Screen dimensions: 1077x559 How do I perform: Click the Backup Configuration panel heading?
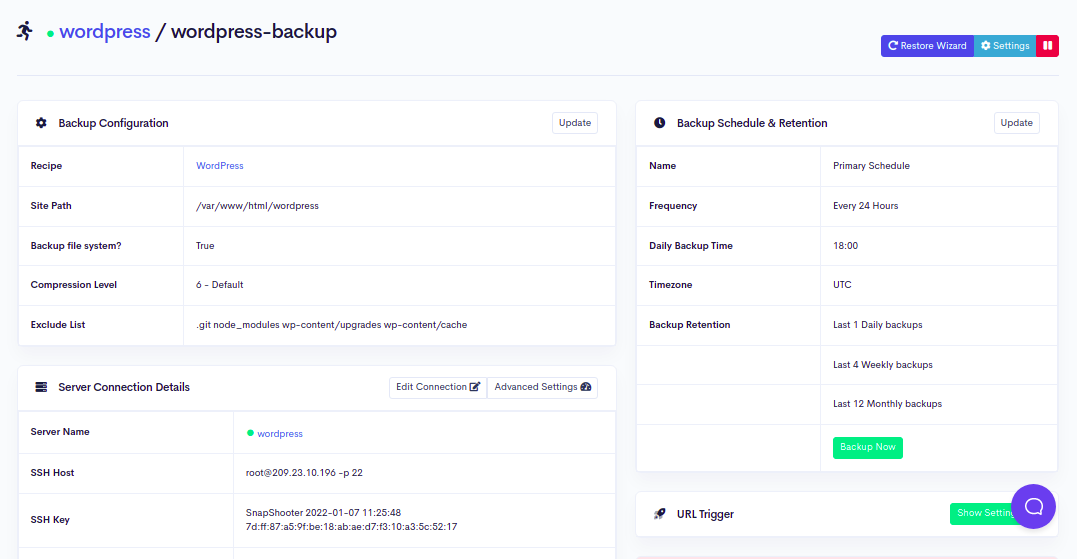pos(113,123)
